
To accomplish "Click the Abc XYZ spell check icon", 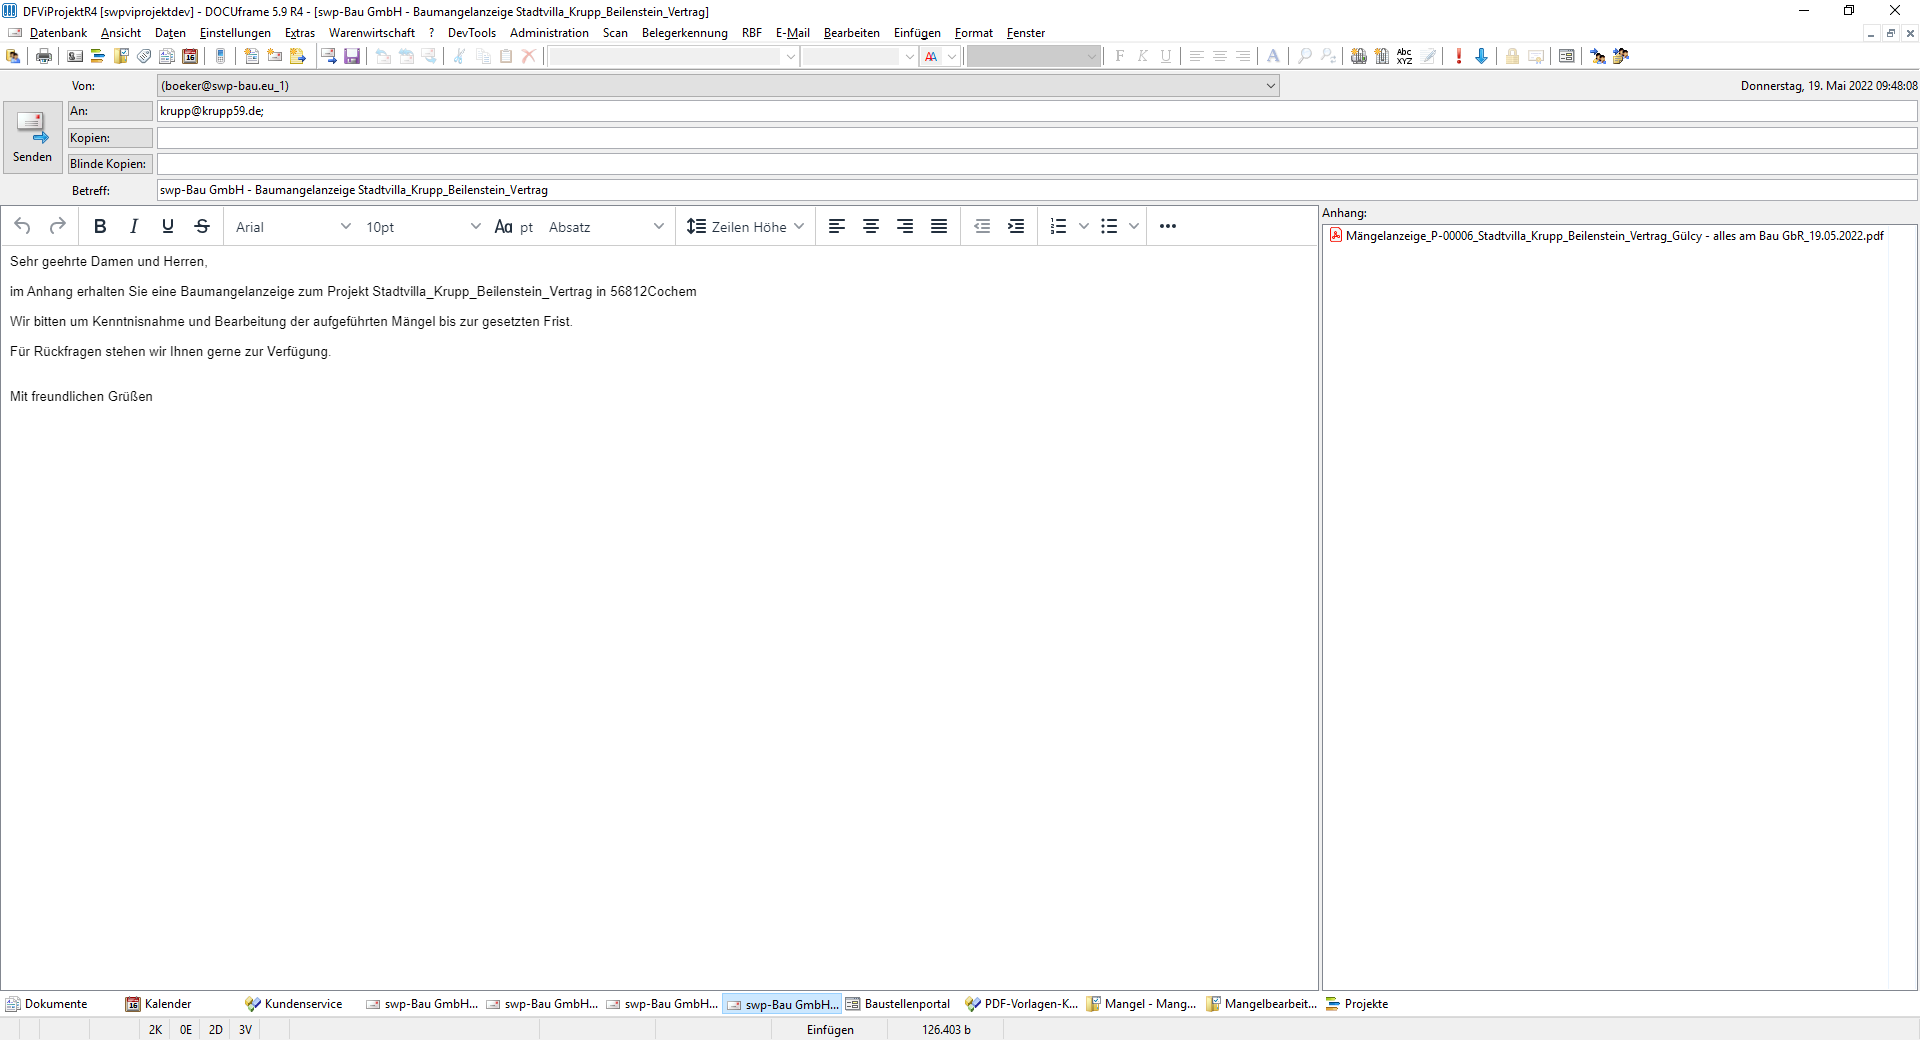I will click(1405, 56).
